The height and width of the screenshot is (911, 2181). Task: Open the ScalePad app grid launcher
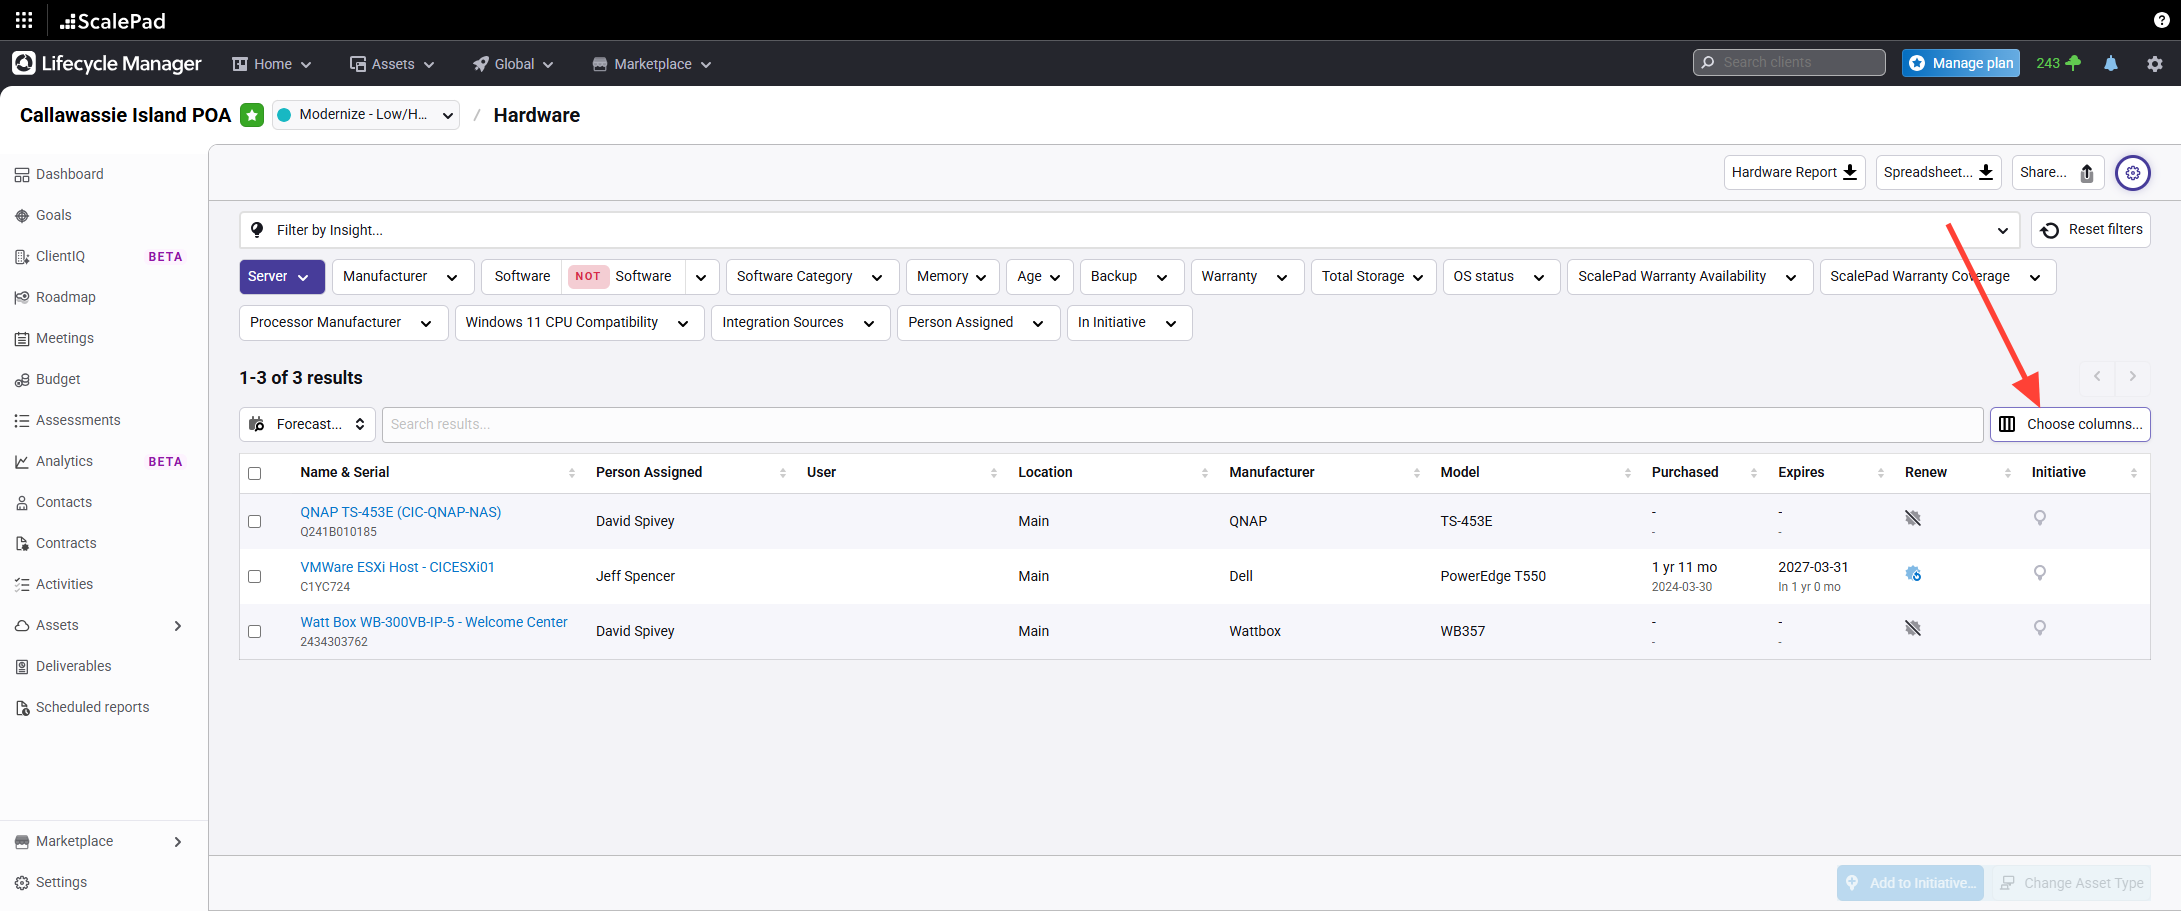pos(24,20)
